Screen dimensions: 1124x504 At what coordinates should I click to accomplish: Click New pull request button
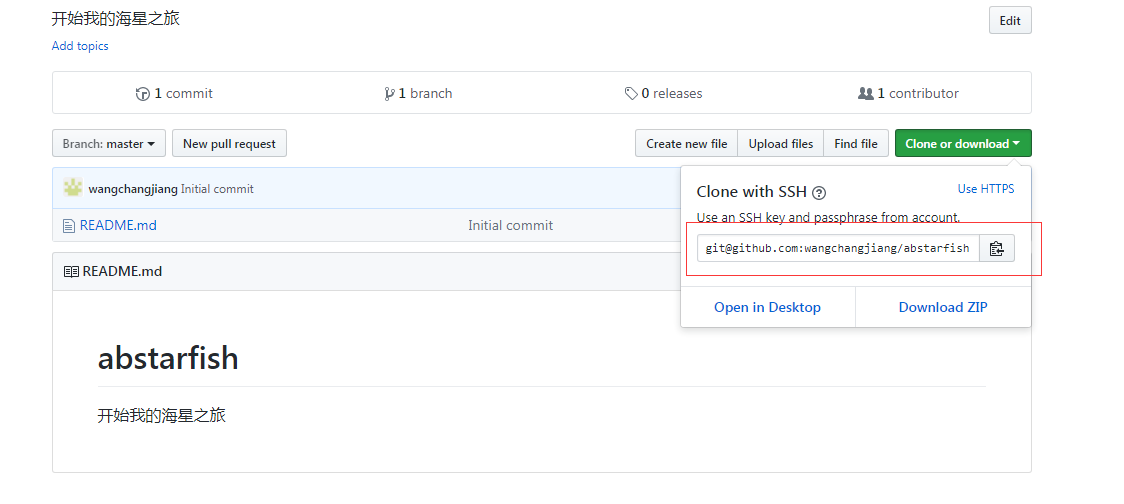coord(229,143)
